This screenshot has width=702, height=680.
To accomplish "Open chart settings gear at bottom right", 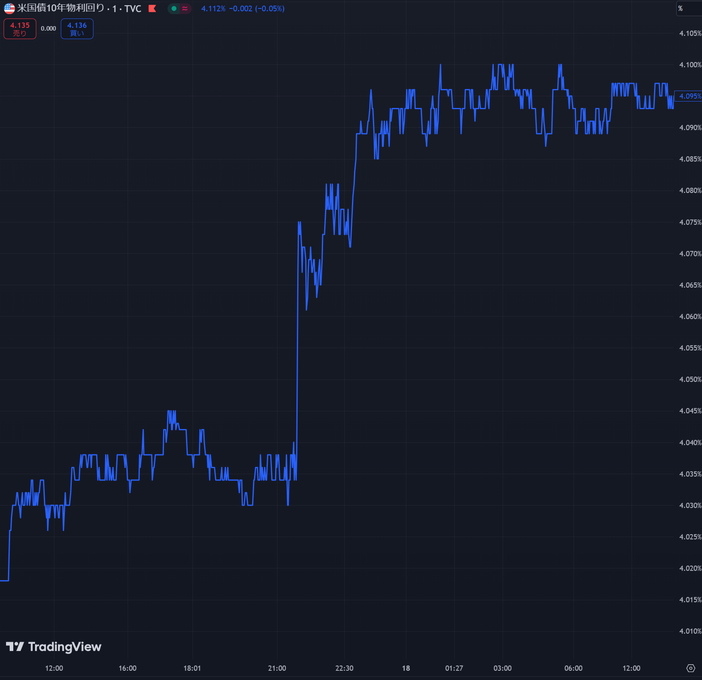I will (689, 667).
